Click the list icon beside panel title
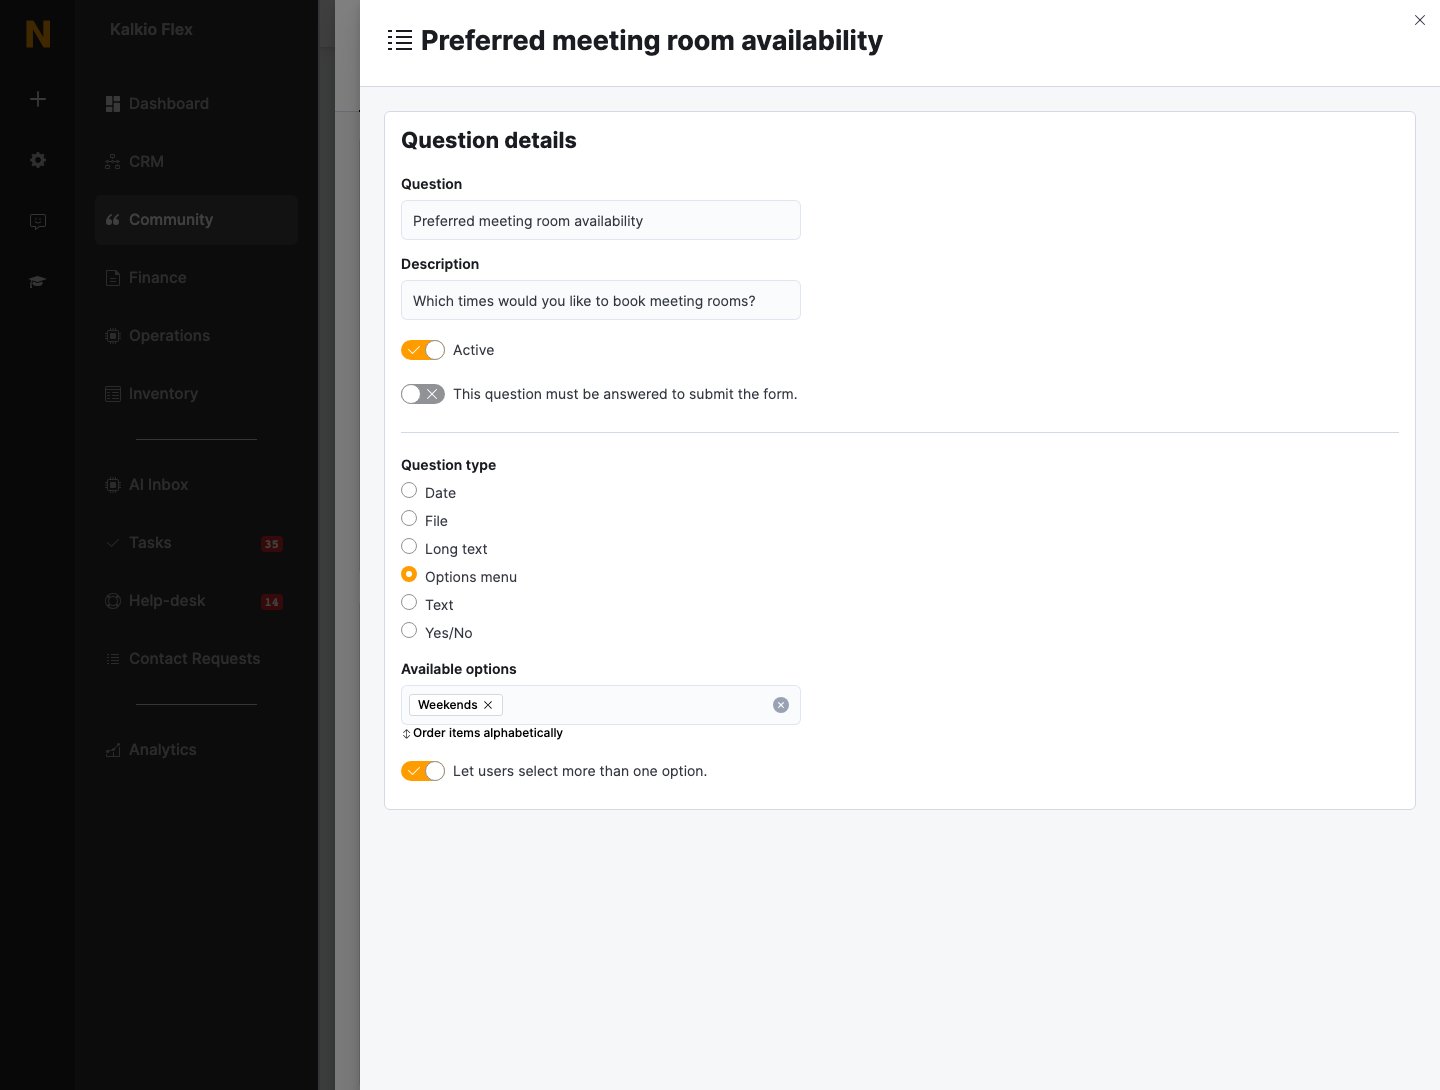Image resolution: width=1440 pixels, height=1090 pixels. 400,41
